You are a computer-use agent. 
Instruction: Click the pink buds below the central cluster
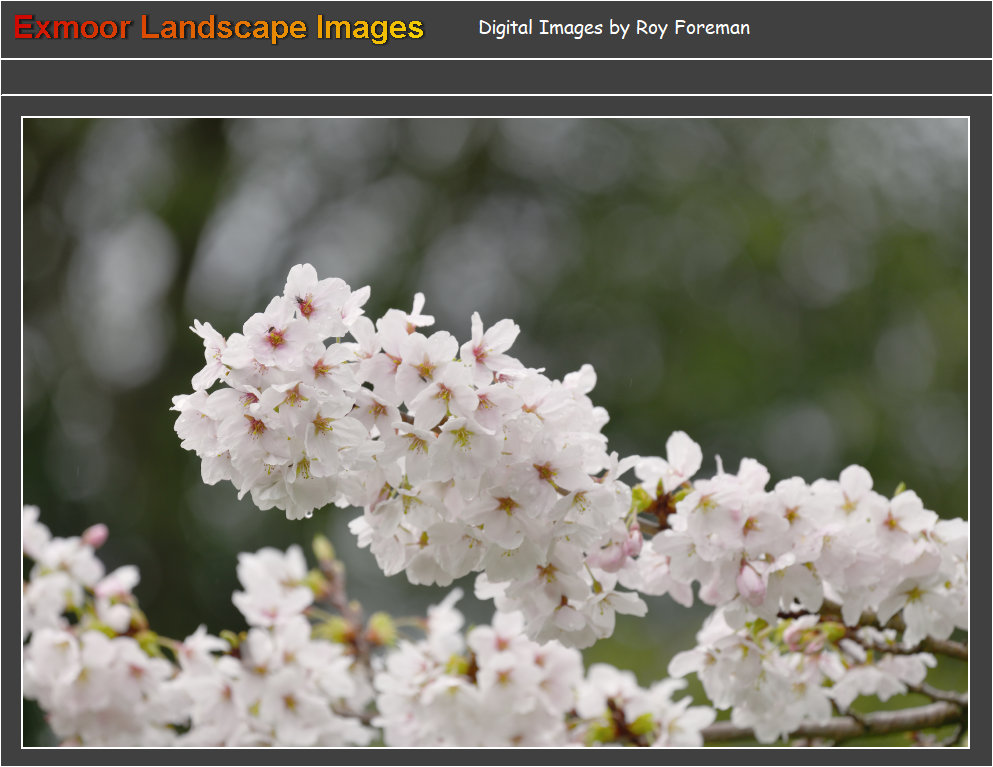(x=620, y=548)
